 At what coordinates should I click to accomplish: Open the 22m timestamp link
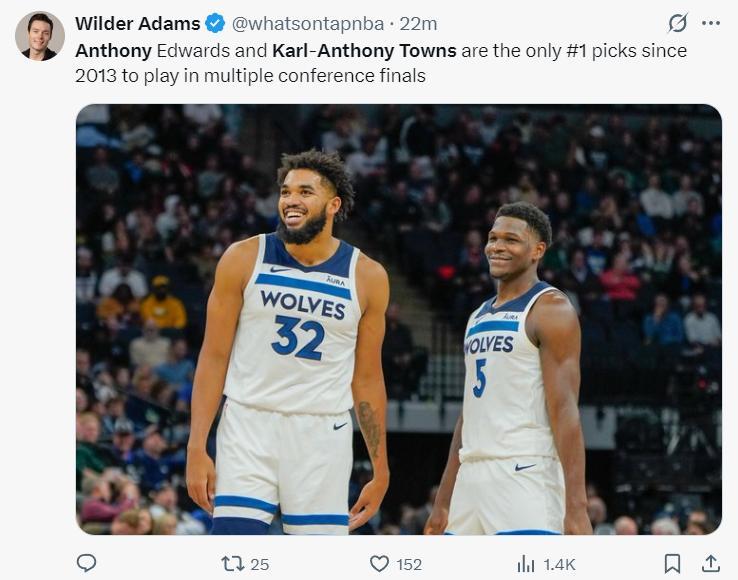[x=421, y=23]
